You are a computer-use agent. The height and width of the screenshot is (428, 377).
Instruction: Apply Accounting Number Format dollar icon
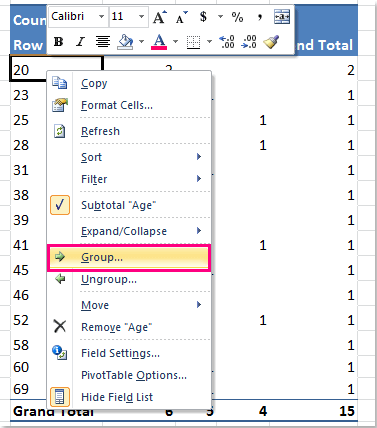coord(203,16)
